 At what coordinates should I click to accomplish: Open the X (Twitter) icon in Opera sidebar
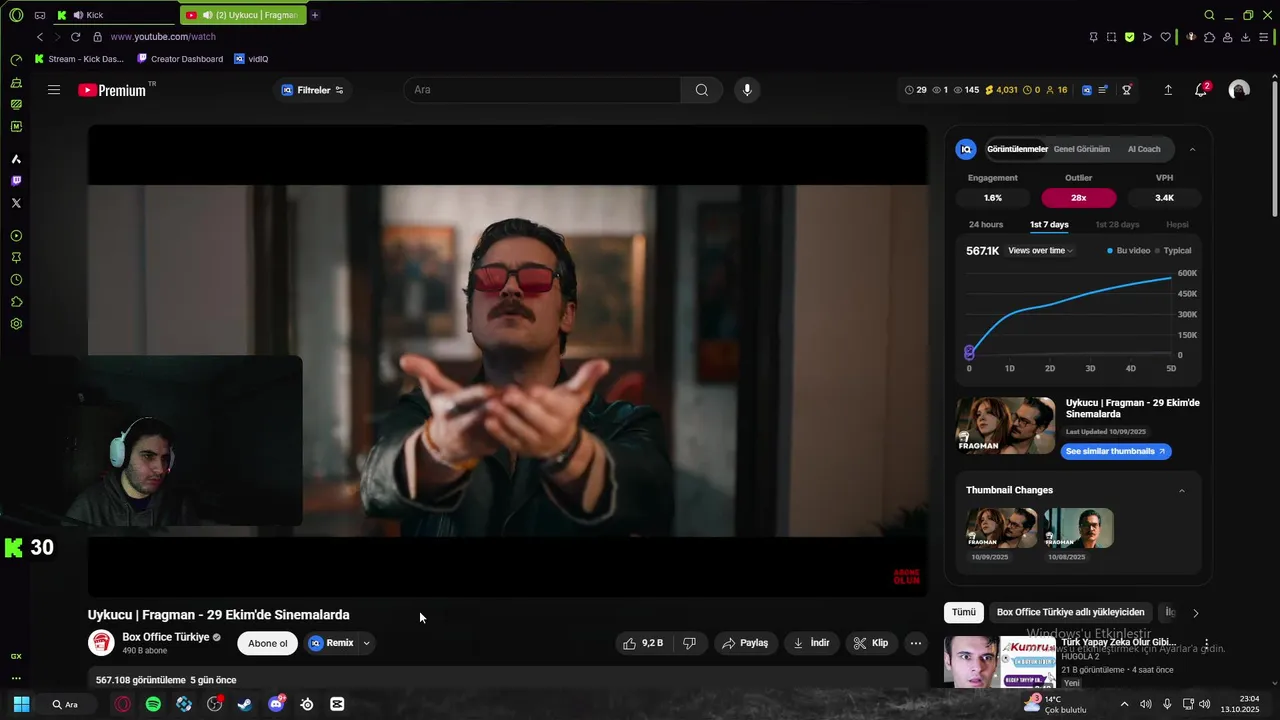click(x=16, y=203)
